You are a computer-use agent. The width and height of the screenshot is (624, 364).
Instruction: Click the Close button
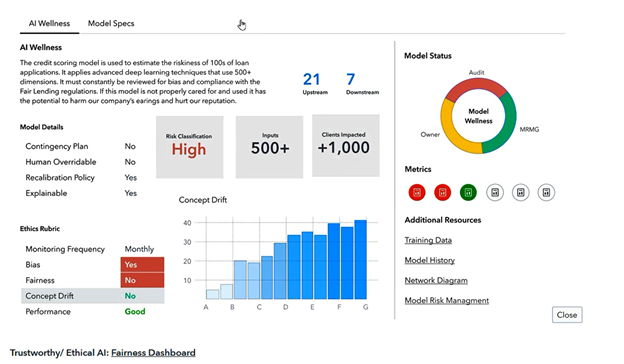tap(567, 315)
